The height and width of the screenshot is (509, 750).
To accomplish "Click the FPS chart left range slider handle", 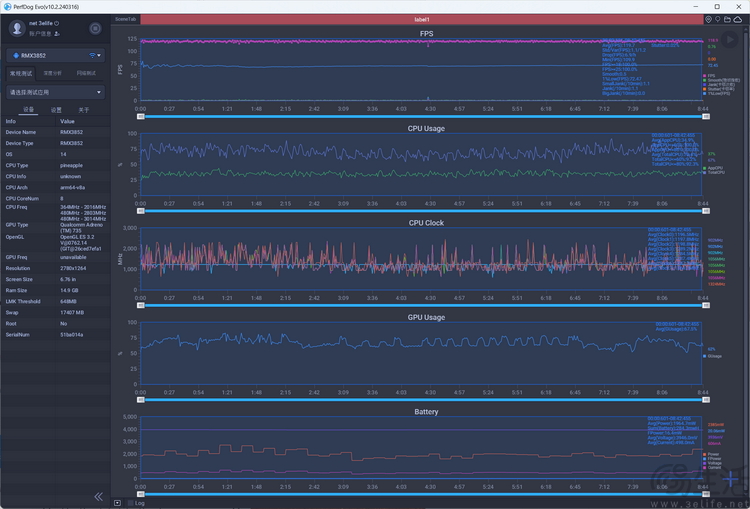I will click(x=141, y=116).
